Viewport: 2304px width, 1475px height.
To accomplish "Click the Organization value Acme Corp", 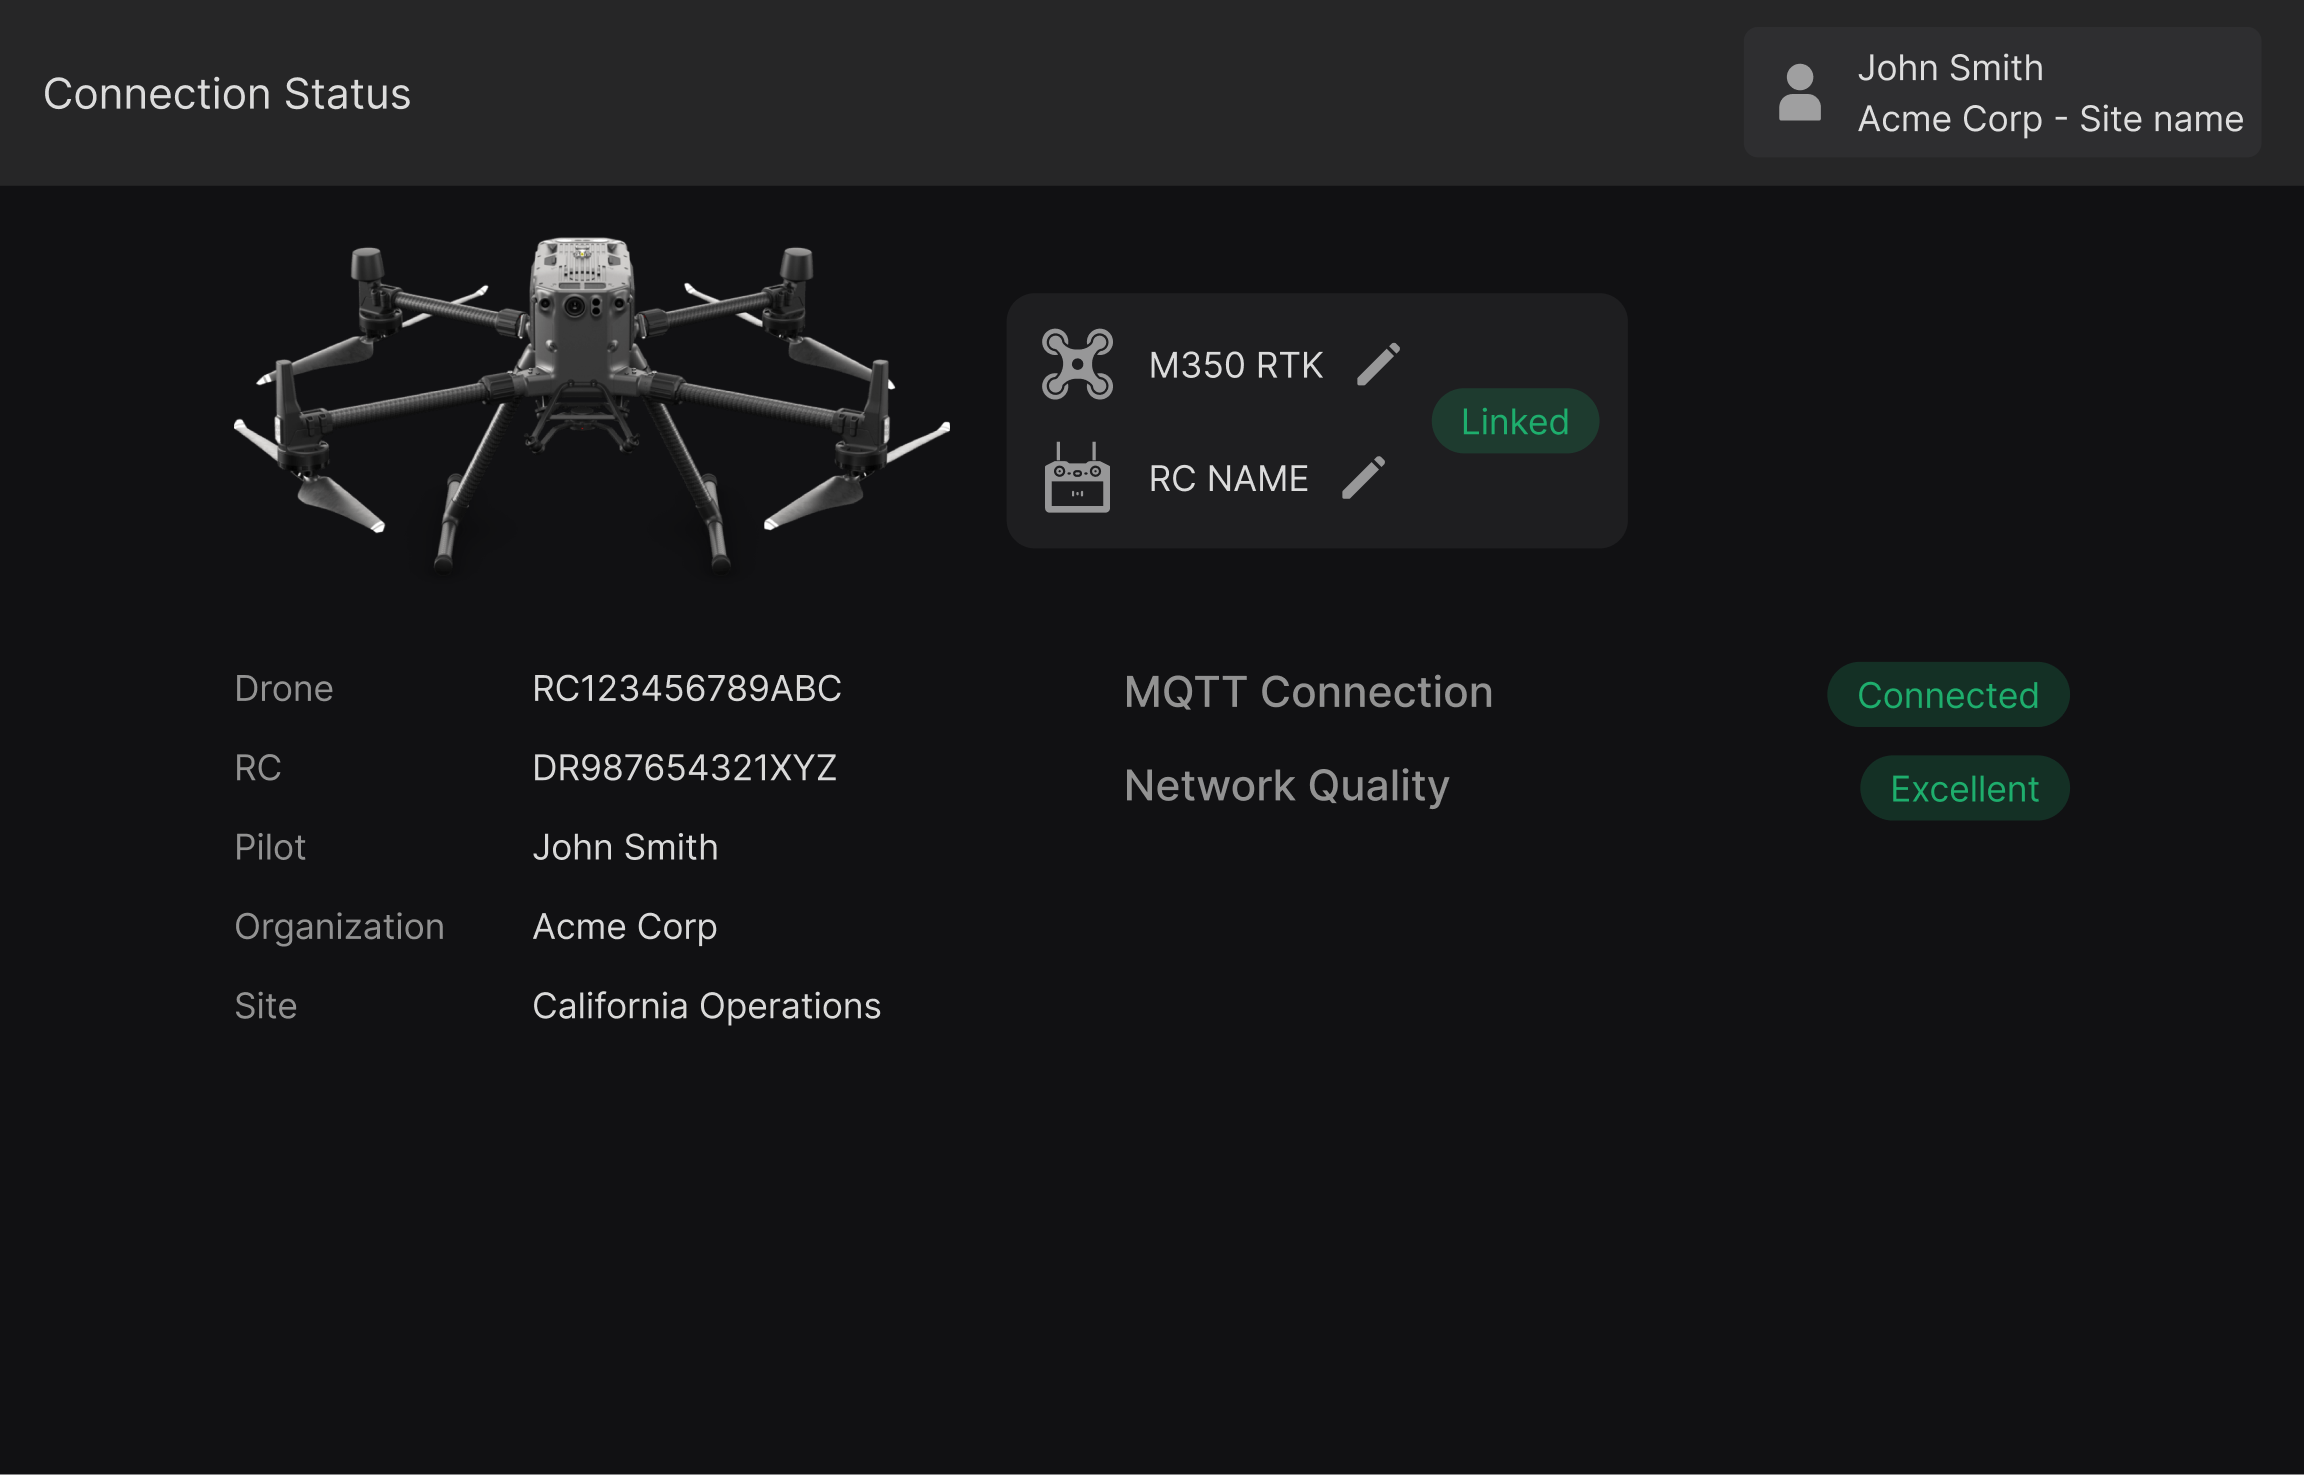I will click(x=624, y=927).
